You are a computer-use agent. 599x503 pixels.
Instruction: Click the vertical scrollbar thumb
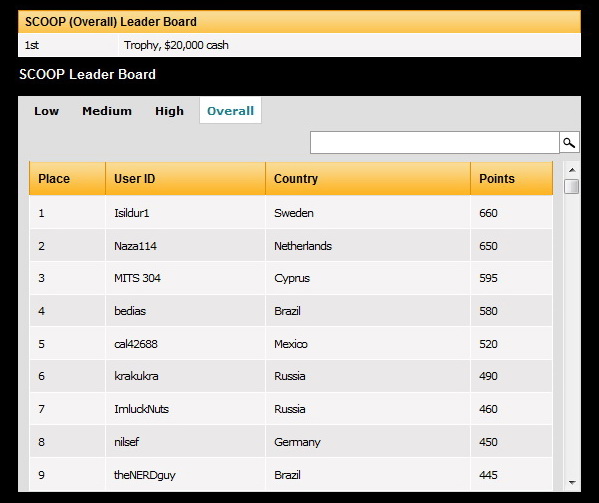pos(572,187)
